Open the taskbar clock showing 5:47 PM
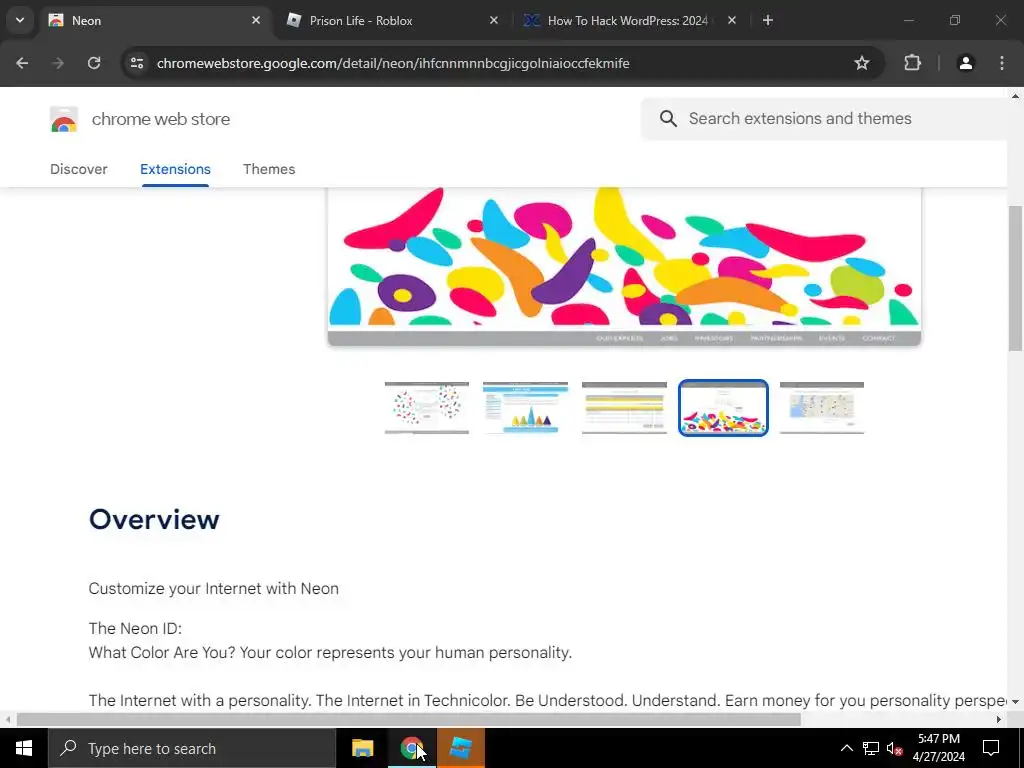This screenshot has width=1024, height=768. point(938,748)
